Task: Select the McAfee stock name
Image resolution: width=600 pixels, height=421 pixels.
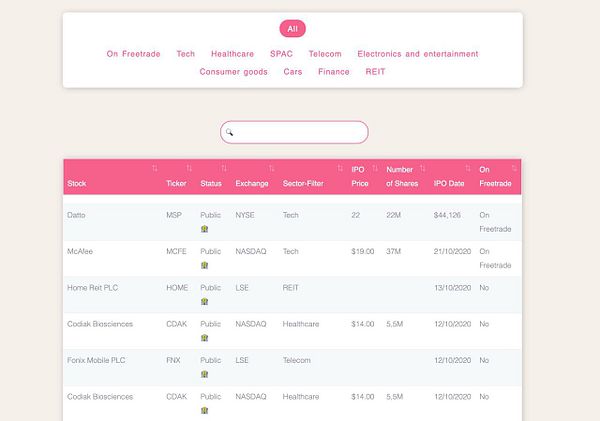Action: click(80, 251)
